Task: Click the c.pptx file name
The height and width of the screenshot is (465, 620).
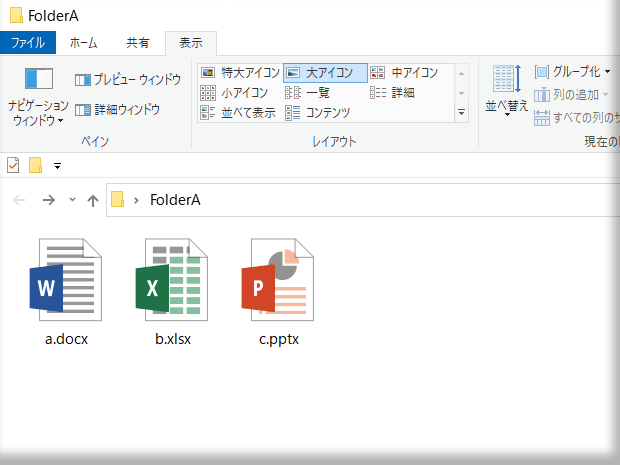Action: [279, 340]
